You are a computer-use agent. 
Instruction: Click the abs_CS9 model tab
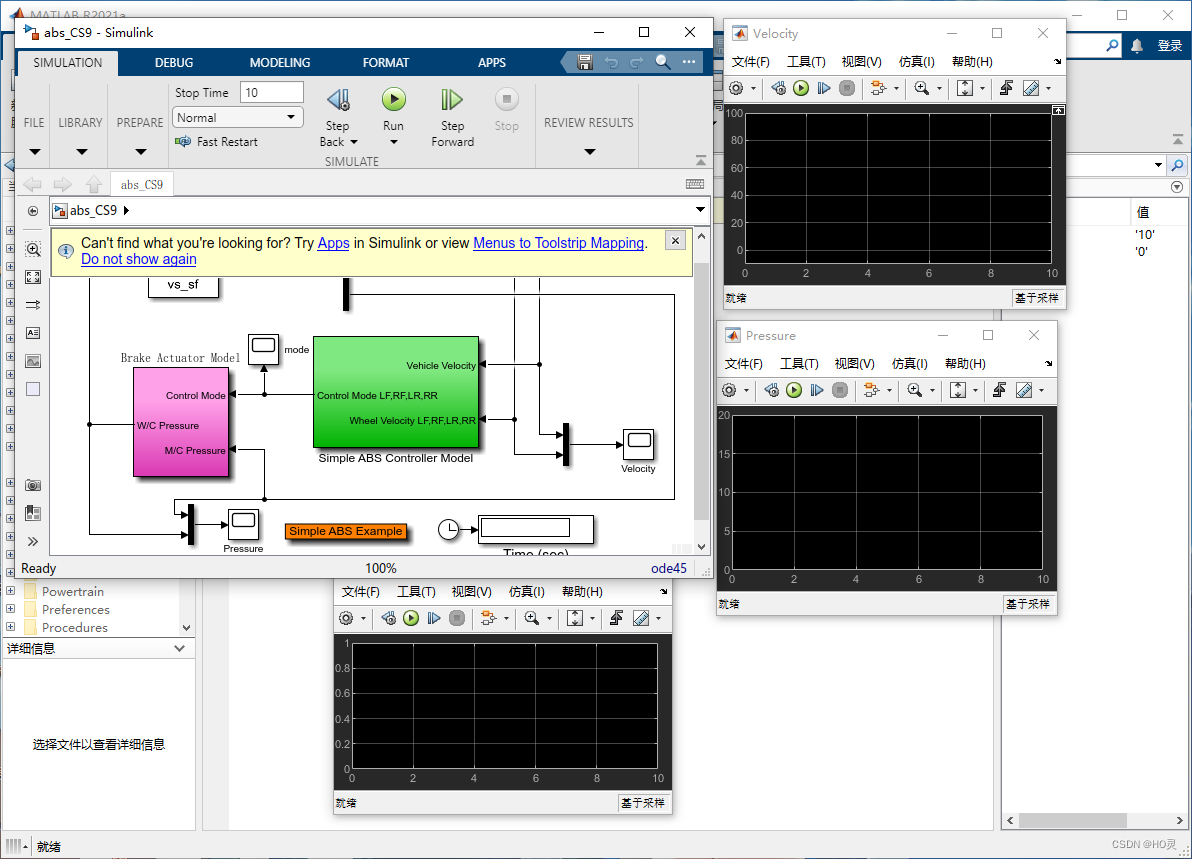[x=141, y=185]
